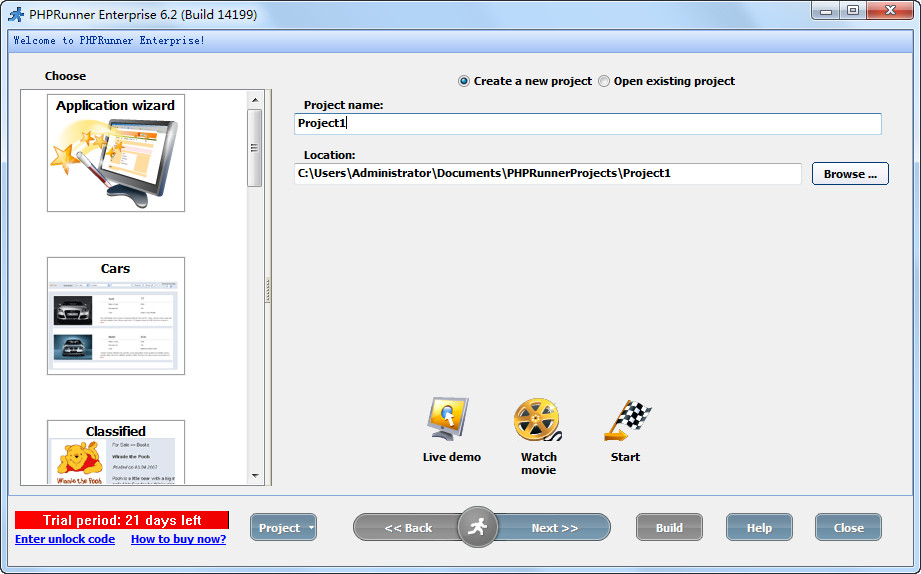The height and width of the screenshot is (574, 921).
Task: Maximize the PHPRunner window
Action: tap(853, 11)
